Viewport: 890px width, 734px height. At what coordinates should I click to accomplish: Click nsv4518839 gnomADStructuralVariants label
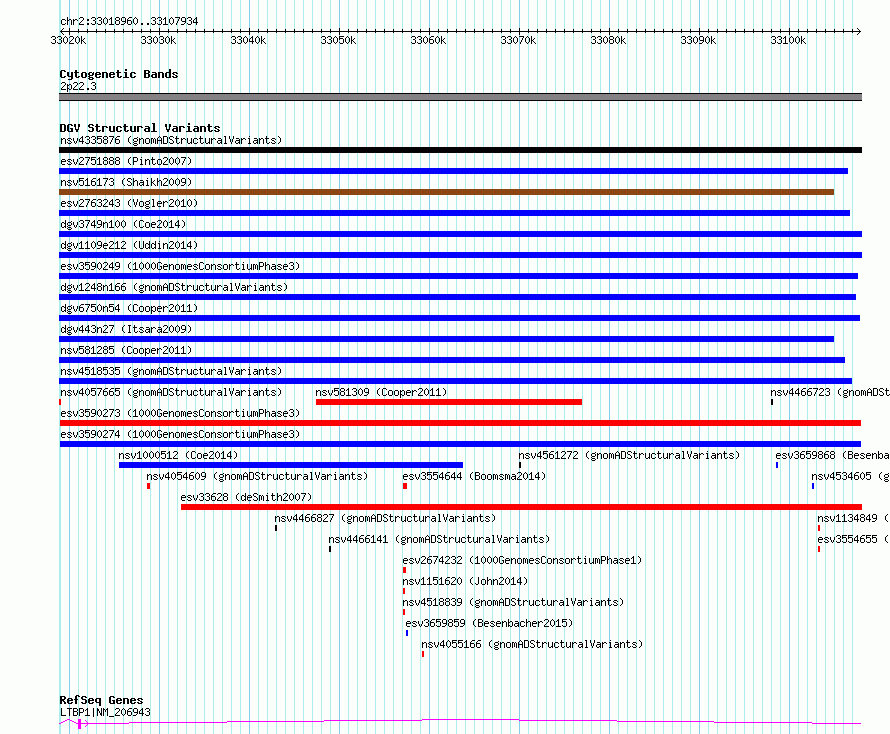pos(513,602)
